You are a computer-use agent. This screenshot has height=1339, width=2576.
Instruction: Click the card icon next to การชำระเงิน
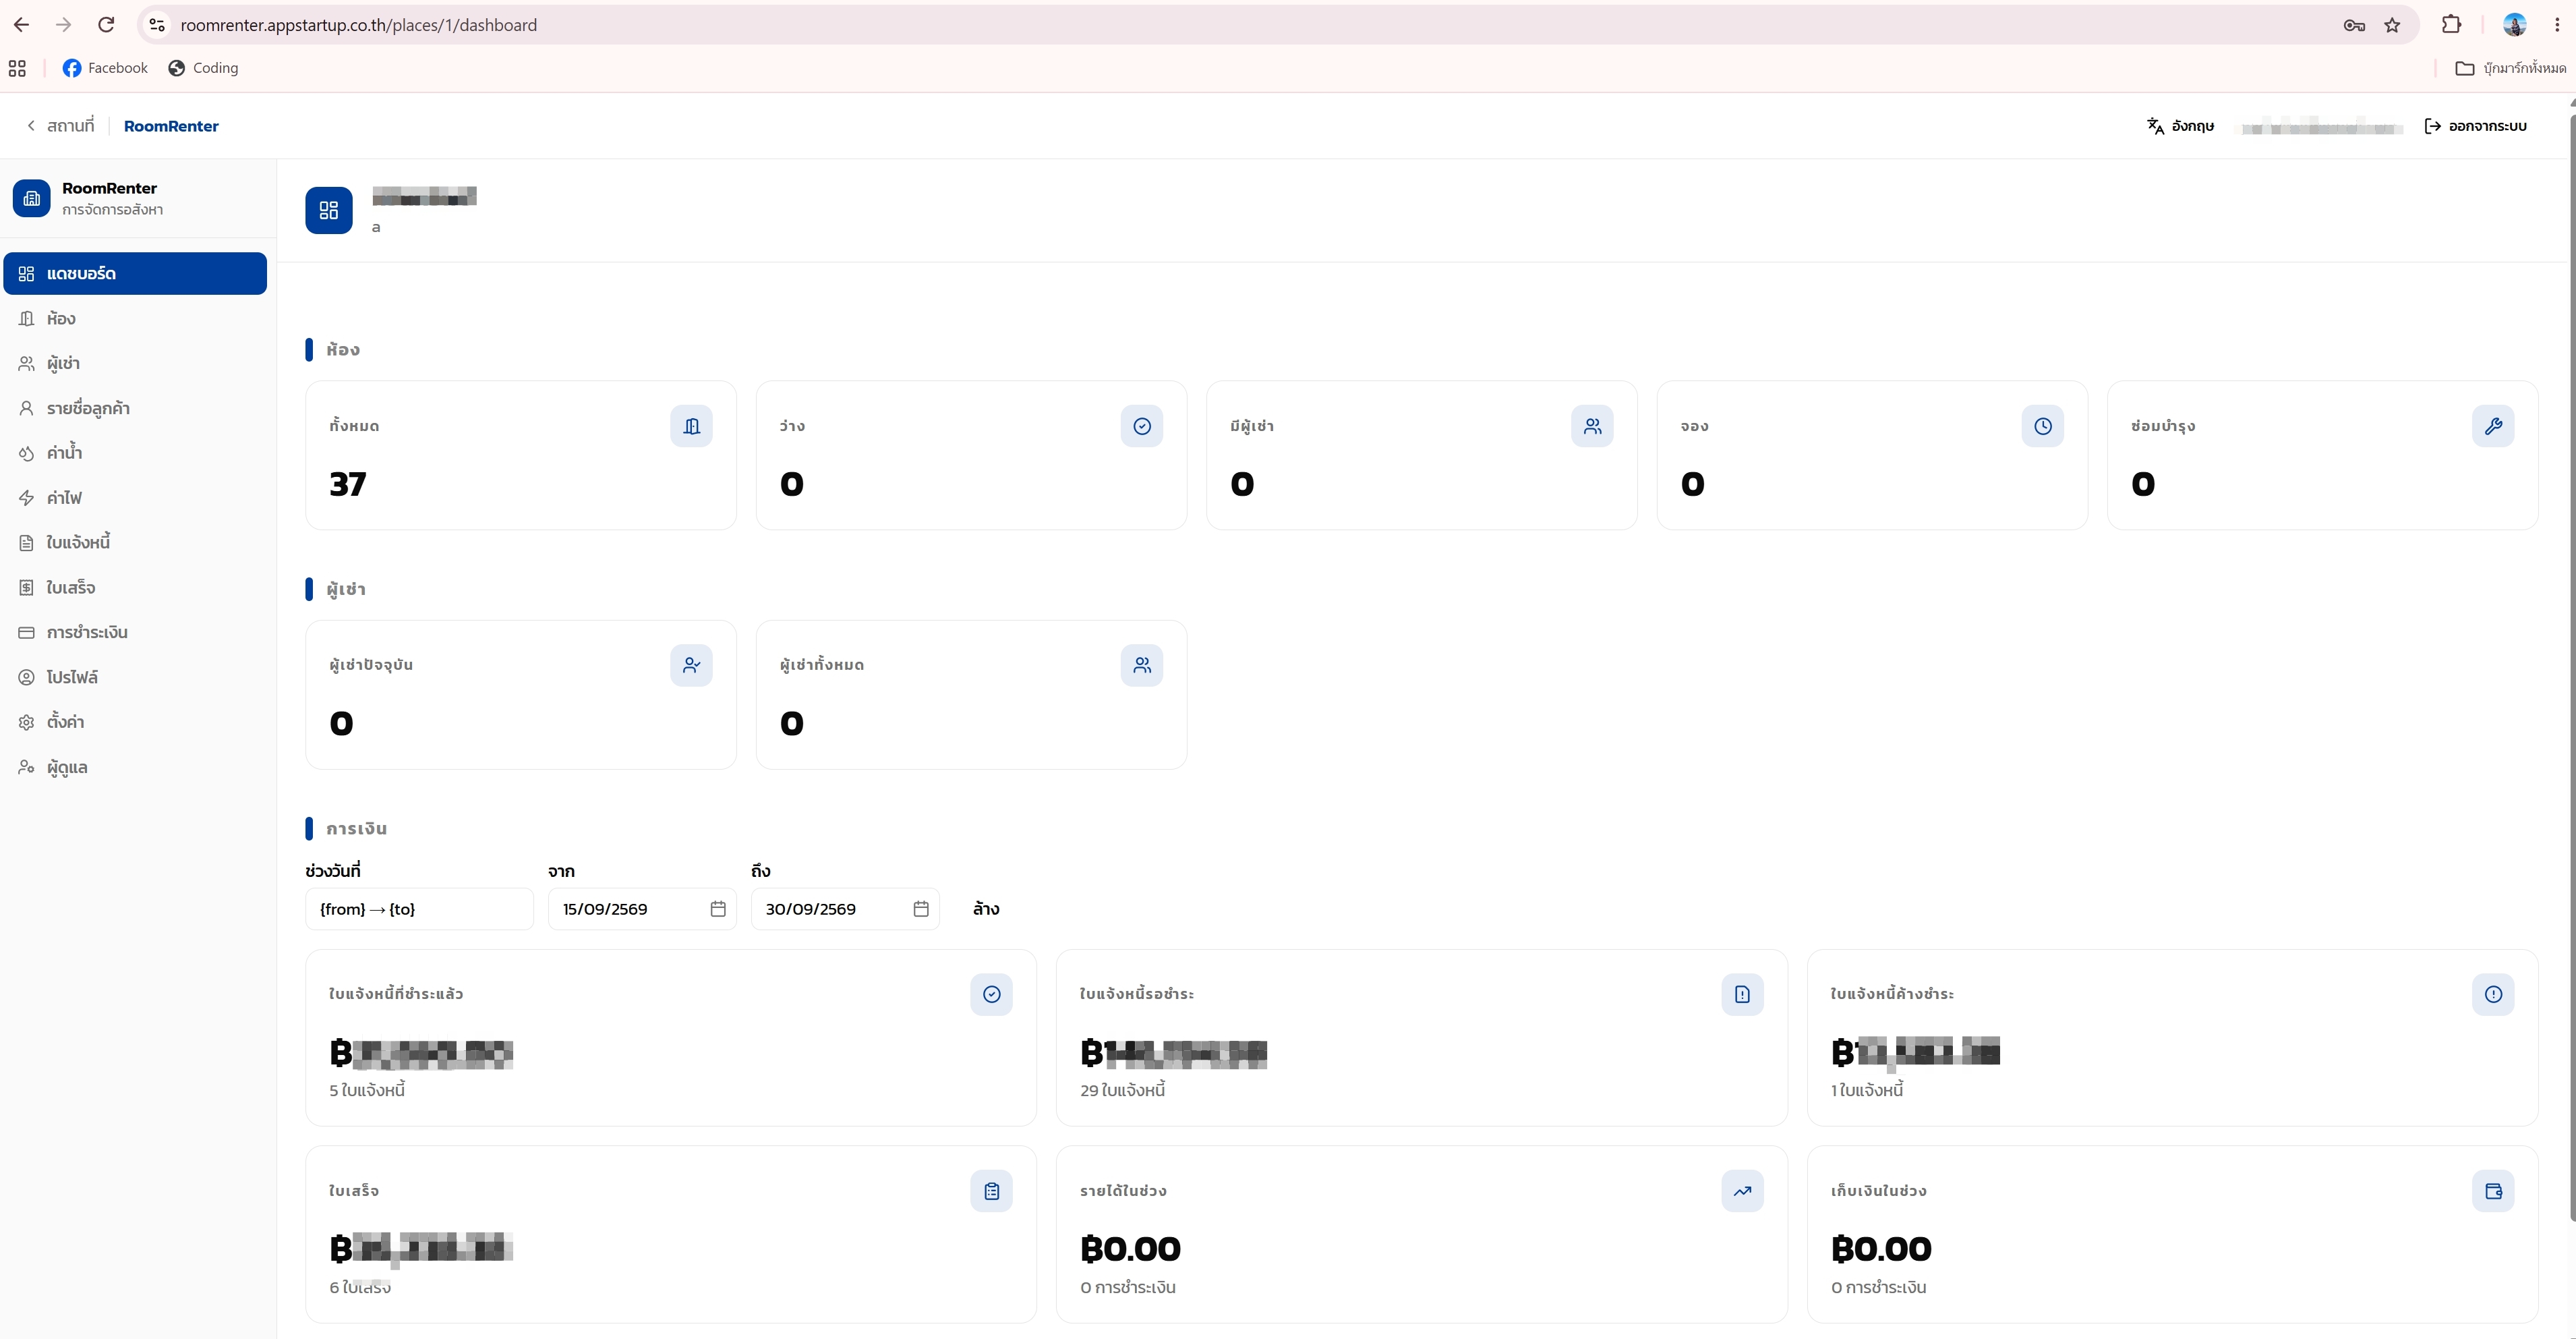[x=27, y=633]
